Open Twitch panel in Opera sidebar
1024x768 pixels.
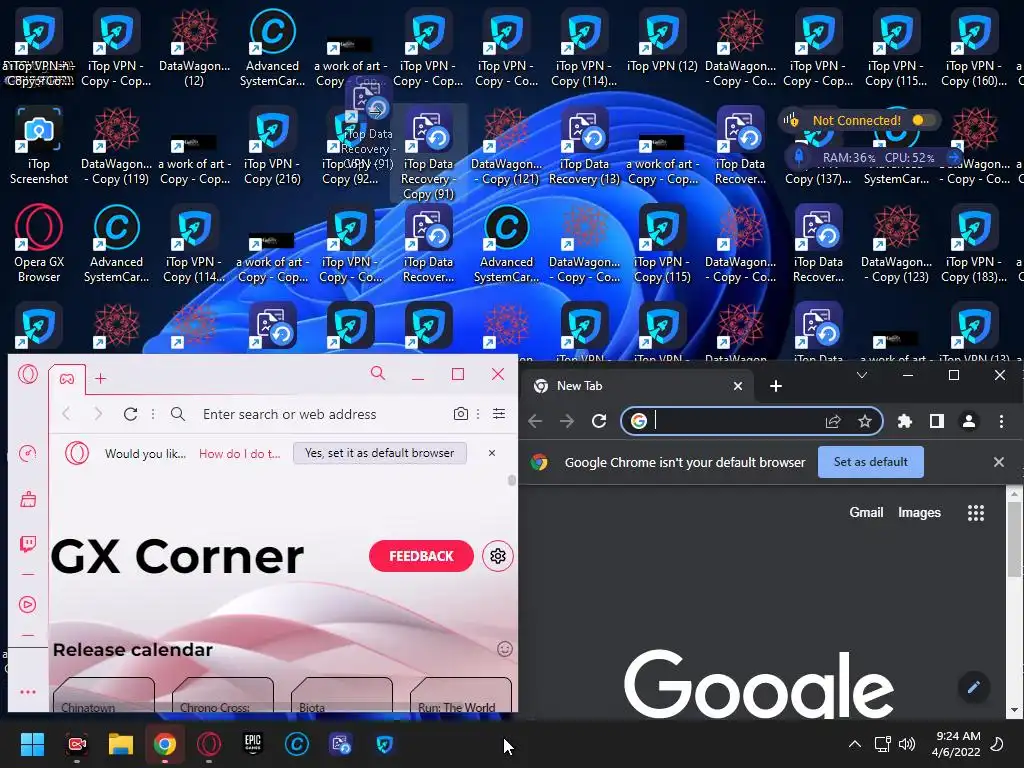27,544
